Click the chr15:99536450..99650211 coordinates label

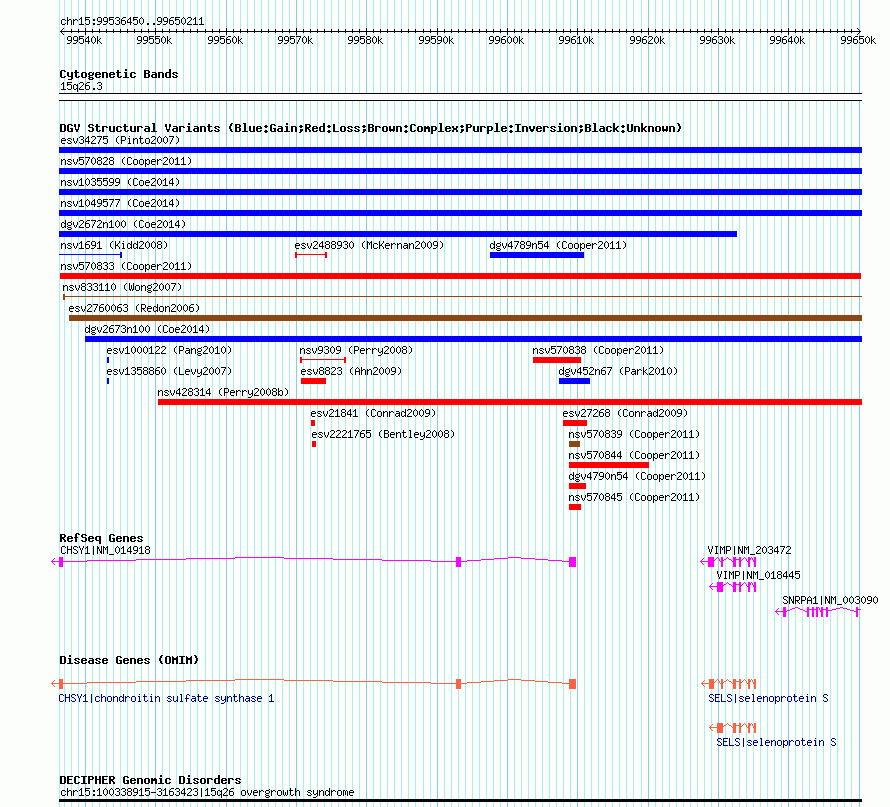[132, 21]
